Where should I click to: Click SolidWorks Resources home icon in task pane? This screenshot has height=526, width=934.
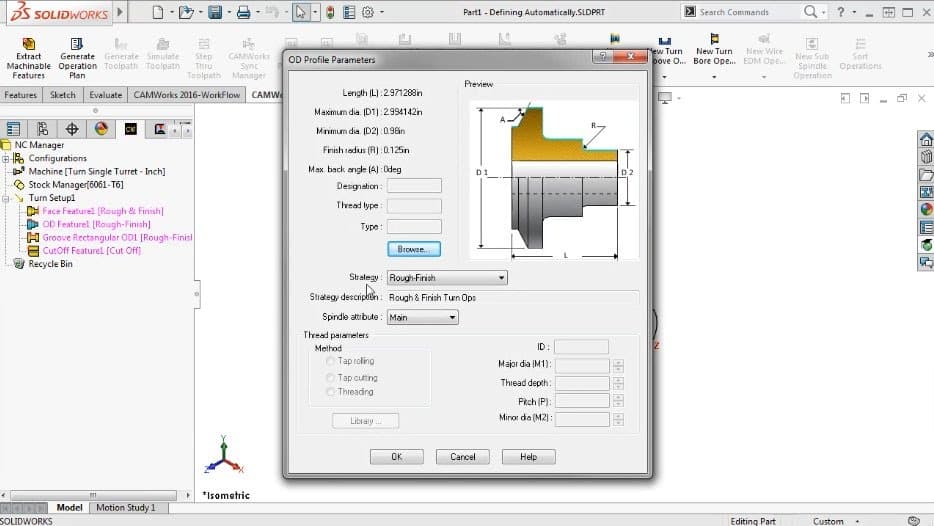pyautogui.click(x=926, y=140)
